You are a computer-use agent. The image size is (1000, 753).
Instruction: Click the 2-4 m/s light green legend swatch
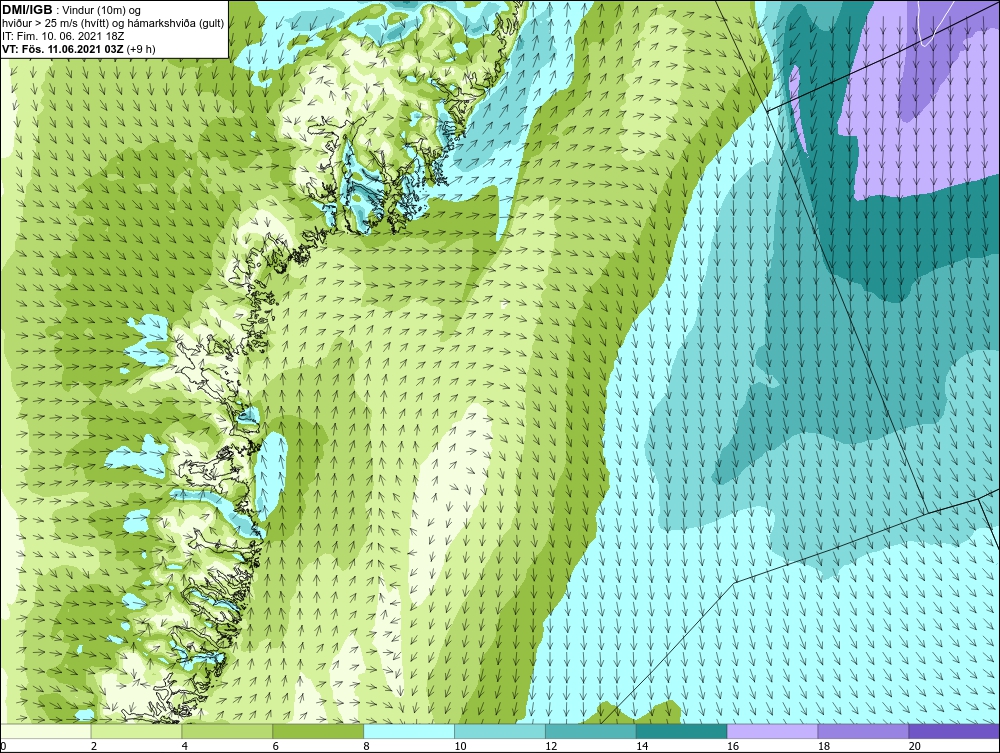click(x=136, y=731)
